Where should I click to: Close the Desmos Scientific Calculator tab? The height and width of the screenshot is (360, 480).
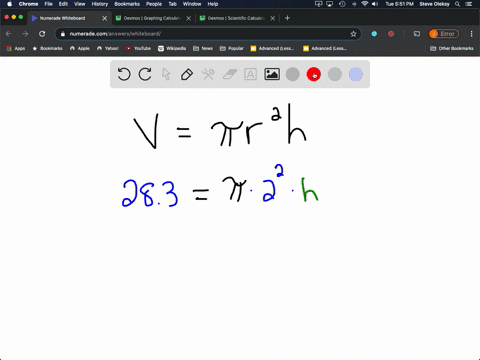point(273,18)
